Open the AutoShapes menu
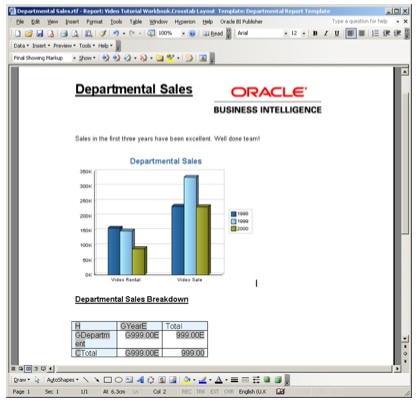The height and width of the screenshot is (407, 417). tap(63, 380)
